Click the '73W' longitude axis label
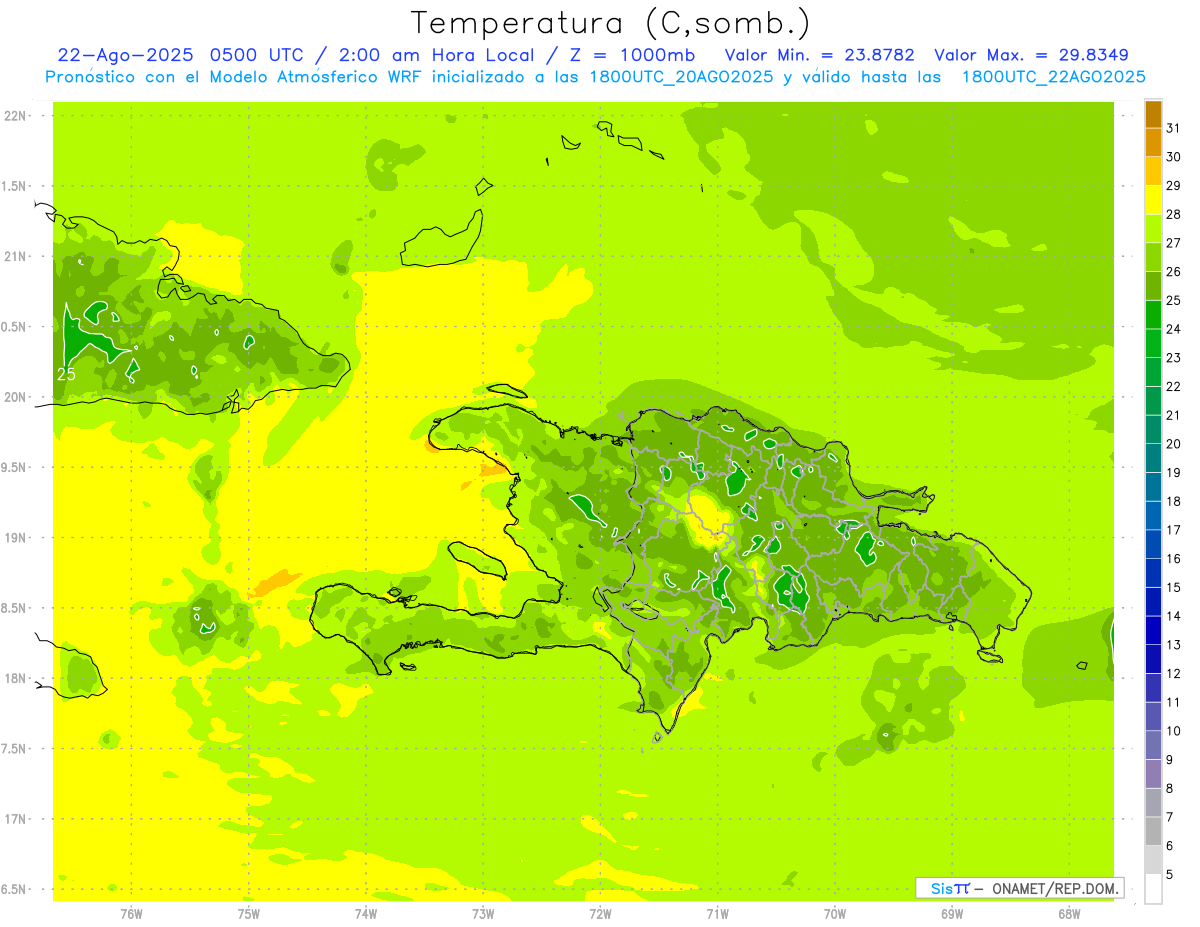Screen dimensions: 1200x927 (x=483, y=913)
